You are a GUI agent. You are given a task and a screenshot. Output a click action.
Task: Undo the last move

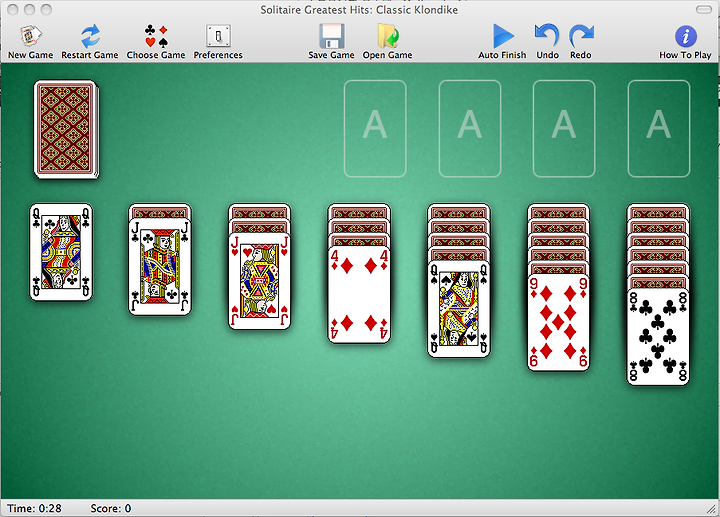[x=547, y=42]
